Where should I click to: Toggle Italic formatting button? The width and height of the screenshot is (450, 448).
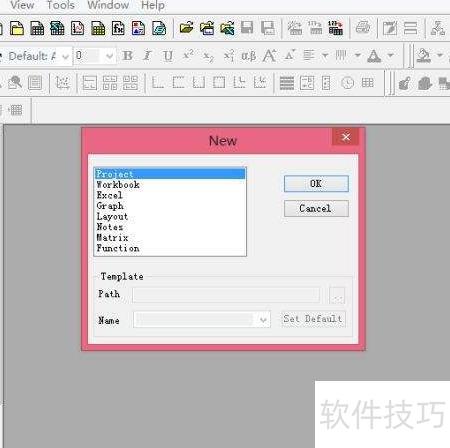pos(147,56)
